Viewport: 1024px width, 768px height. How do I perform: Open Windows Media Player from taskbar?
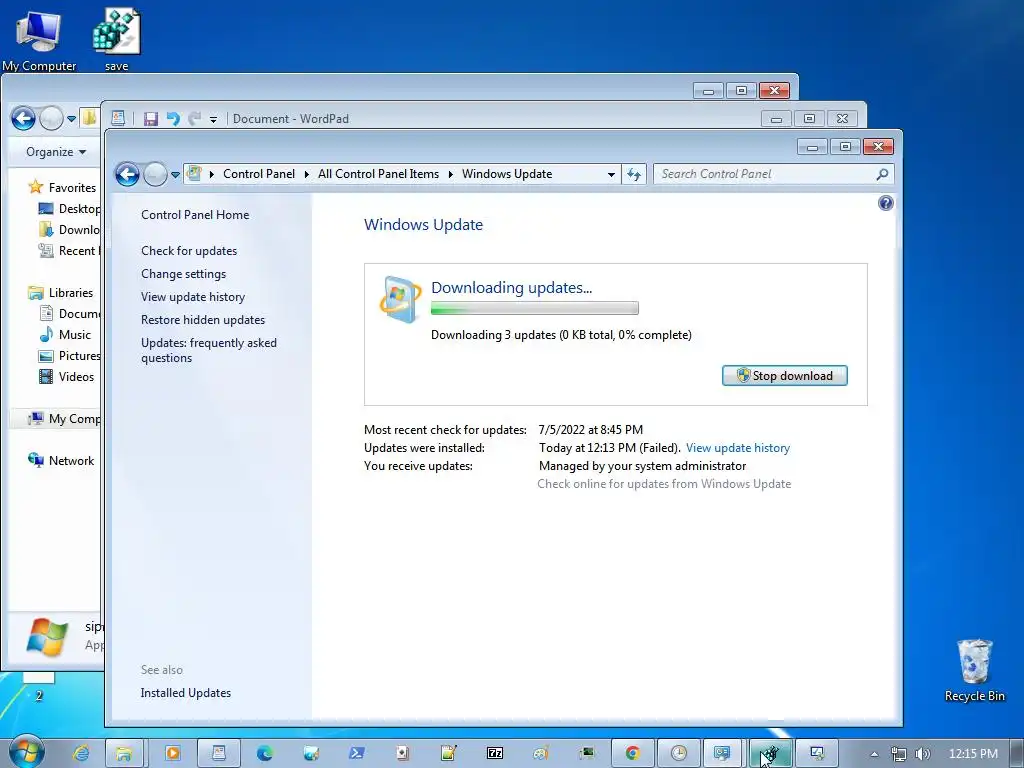click(172, 753)
